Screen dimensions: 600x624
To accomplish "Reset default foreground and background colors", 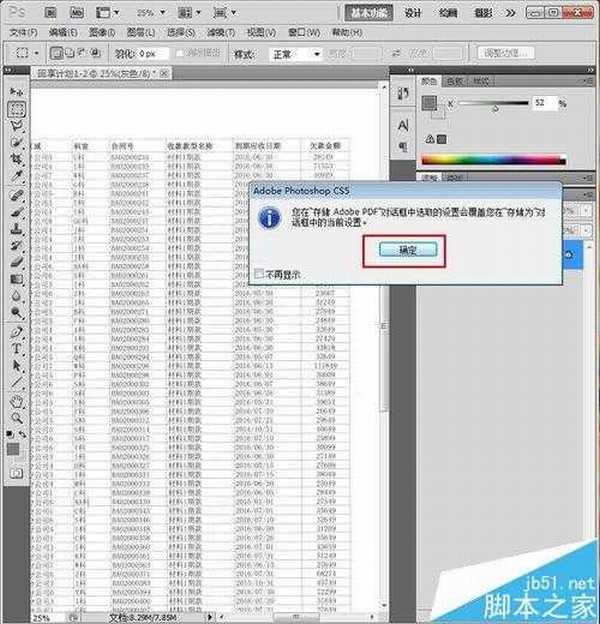I will pos(10,434).
